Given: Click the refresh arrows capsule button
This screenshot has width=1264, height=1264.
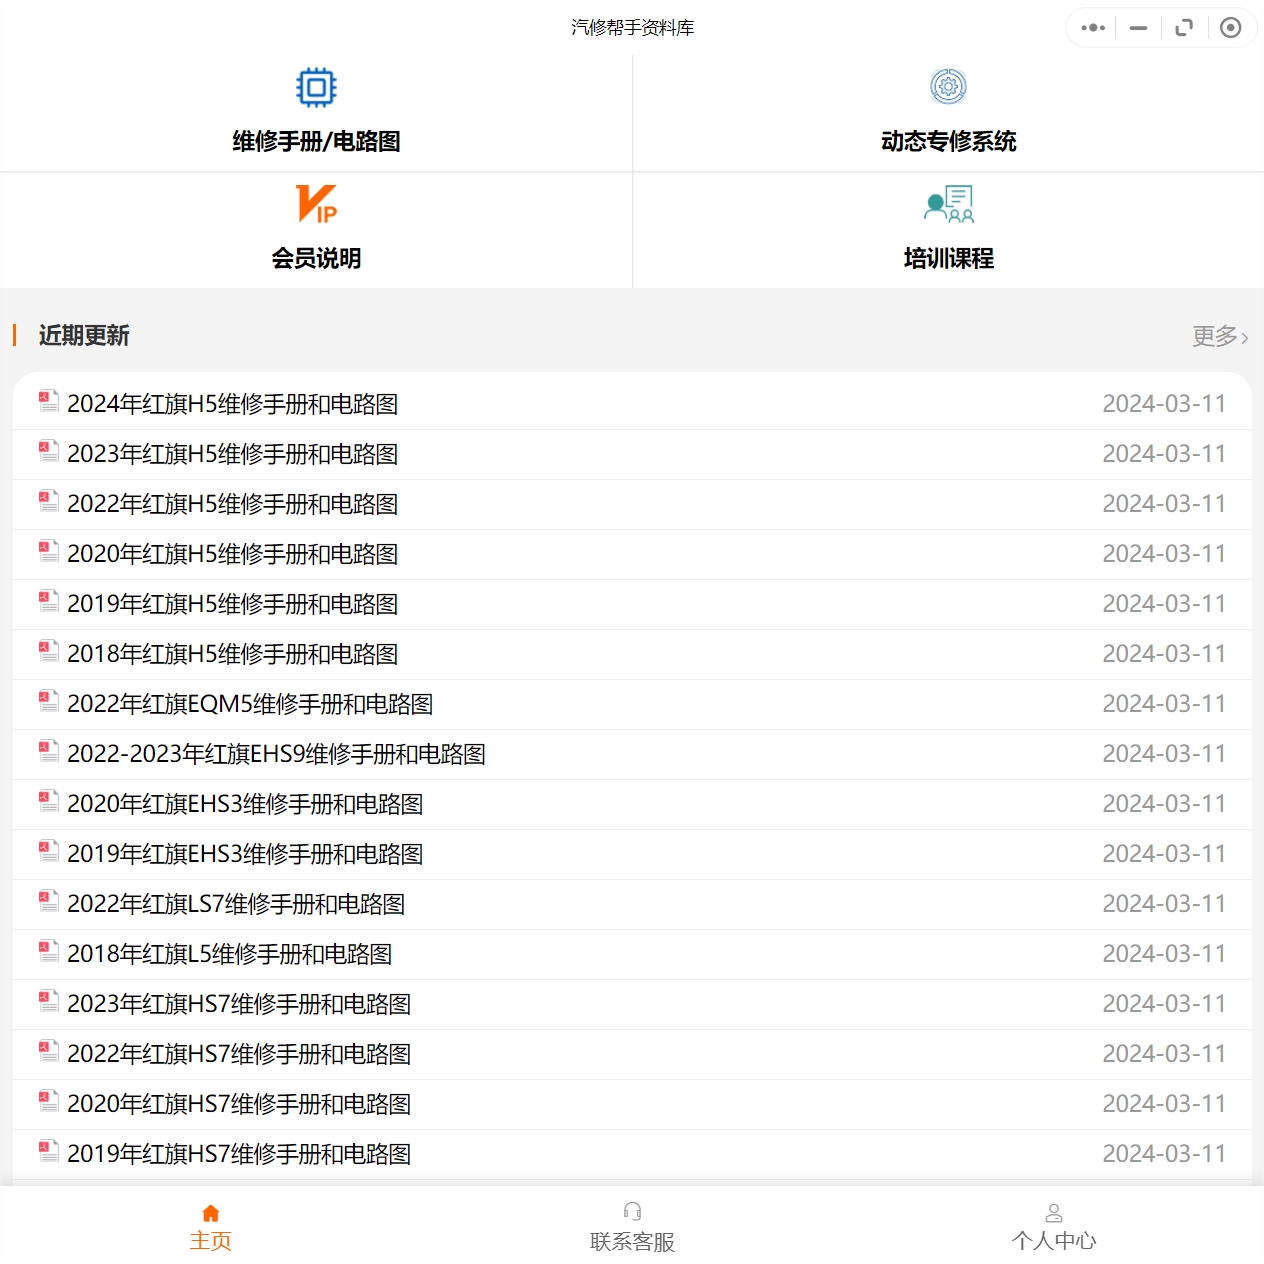Looking at the screenshot, I should 1184,27.
